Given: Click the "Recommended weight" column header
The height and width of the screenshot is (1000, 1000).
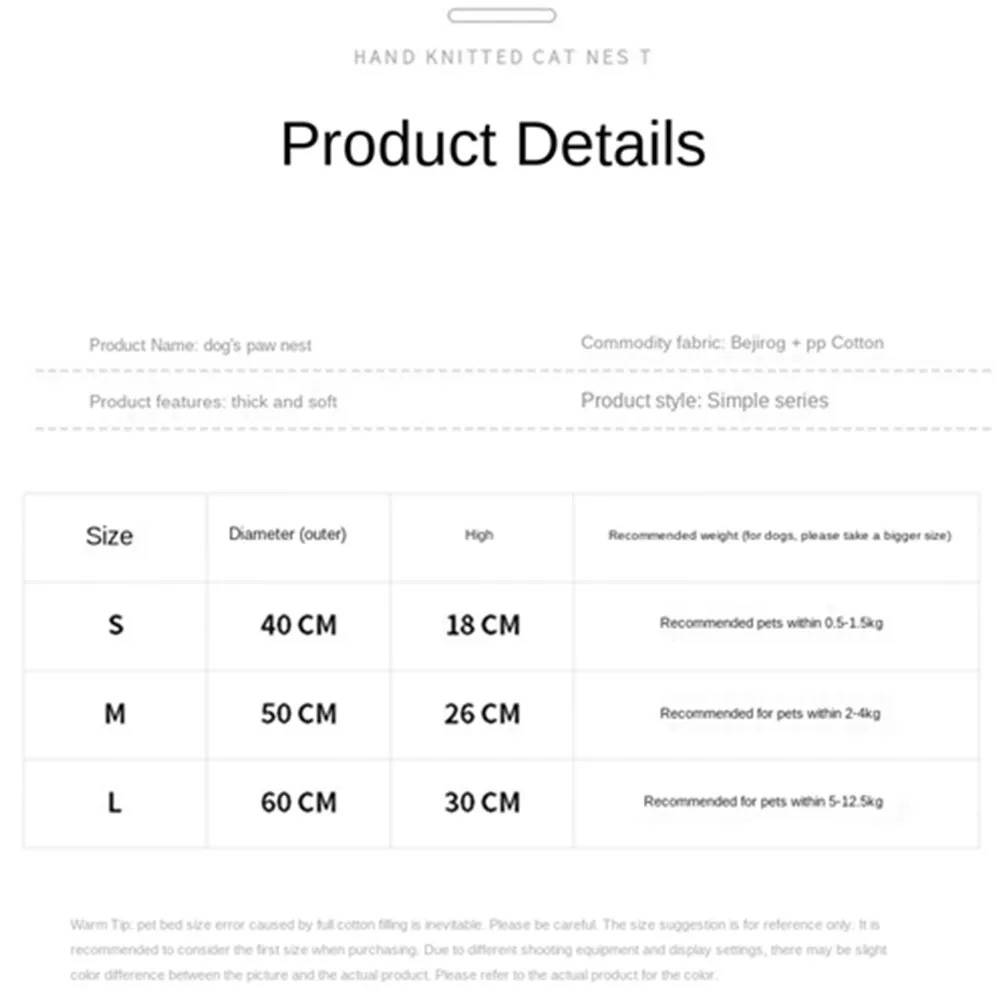Looking at the screenshot, I should [x=779, y=536].
